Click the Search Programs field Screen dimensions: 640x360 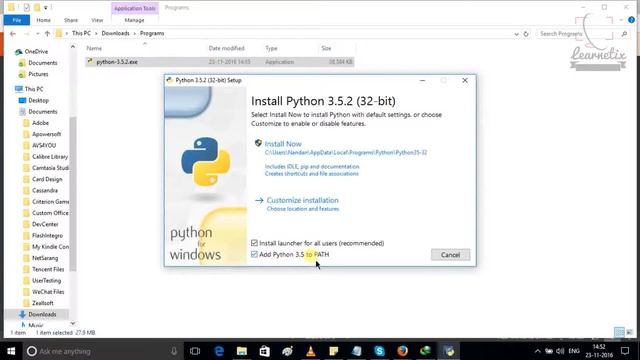click(x=579, y=34)
